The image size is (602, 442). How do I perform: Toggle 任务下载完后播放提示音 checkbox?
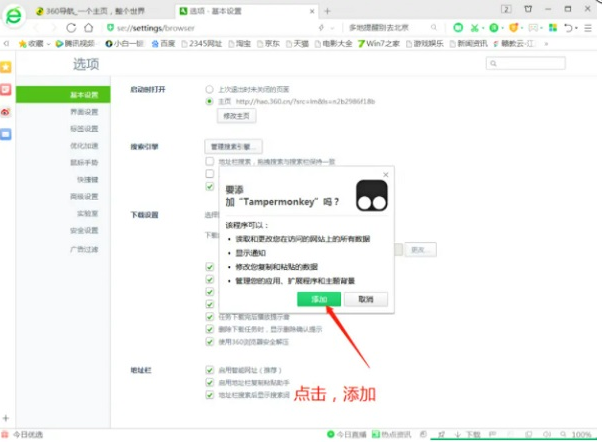click(x=210, y=317)
